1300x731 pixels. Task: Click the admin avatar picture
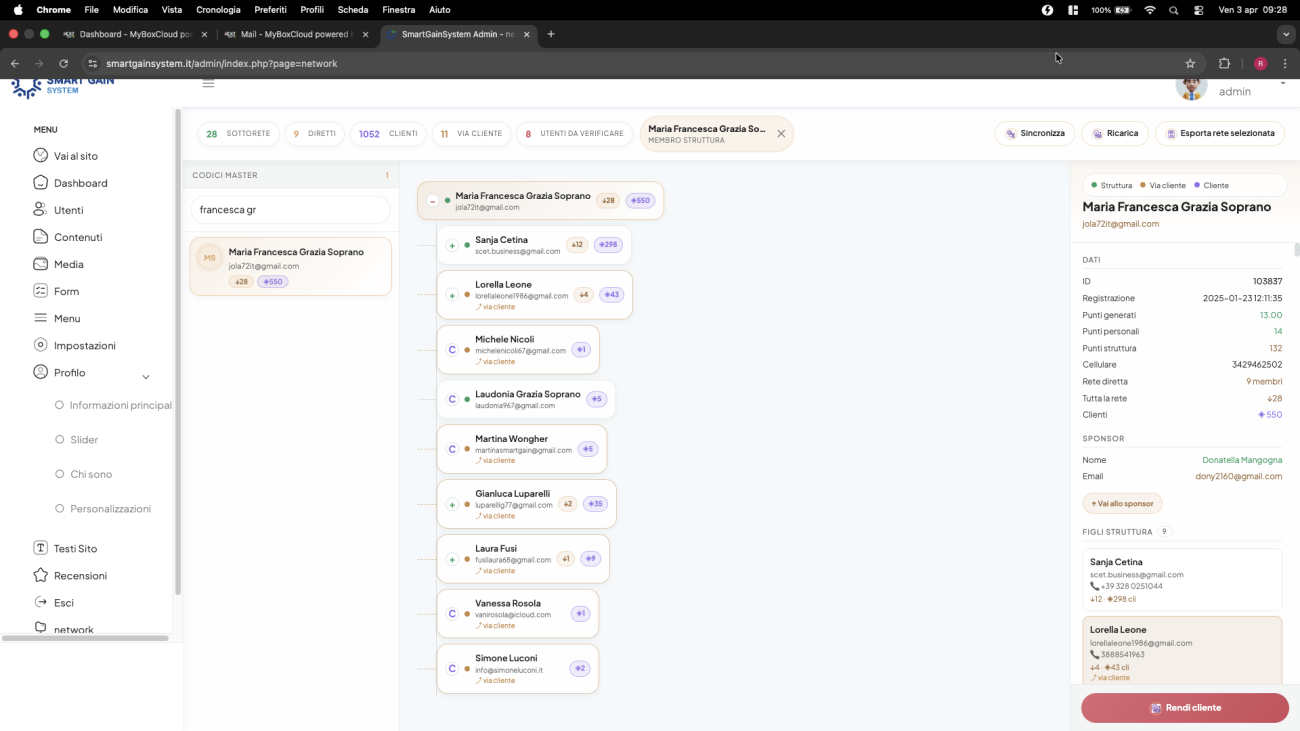point(1191,87)
